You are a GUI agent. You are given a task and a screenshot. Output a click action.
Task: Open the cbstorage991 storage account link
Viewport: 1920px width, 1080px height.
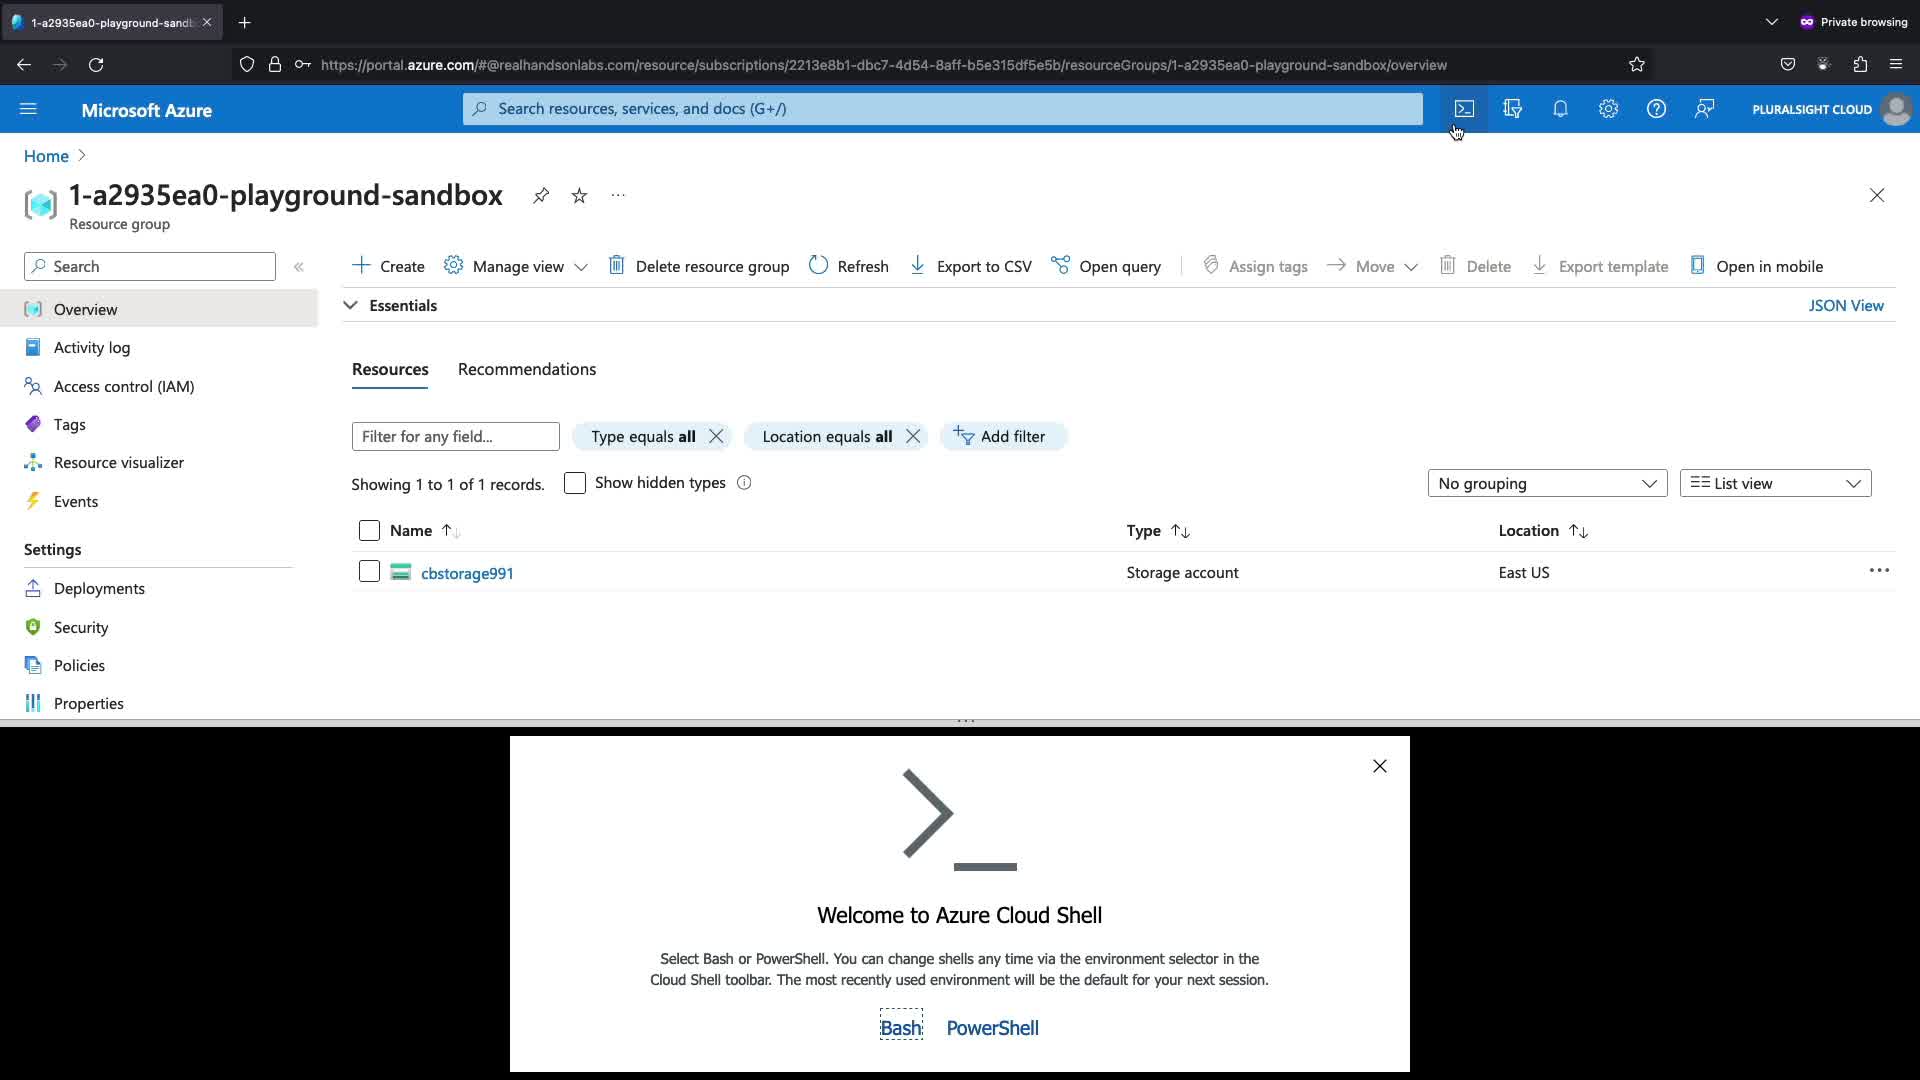coord(467,573)
